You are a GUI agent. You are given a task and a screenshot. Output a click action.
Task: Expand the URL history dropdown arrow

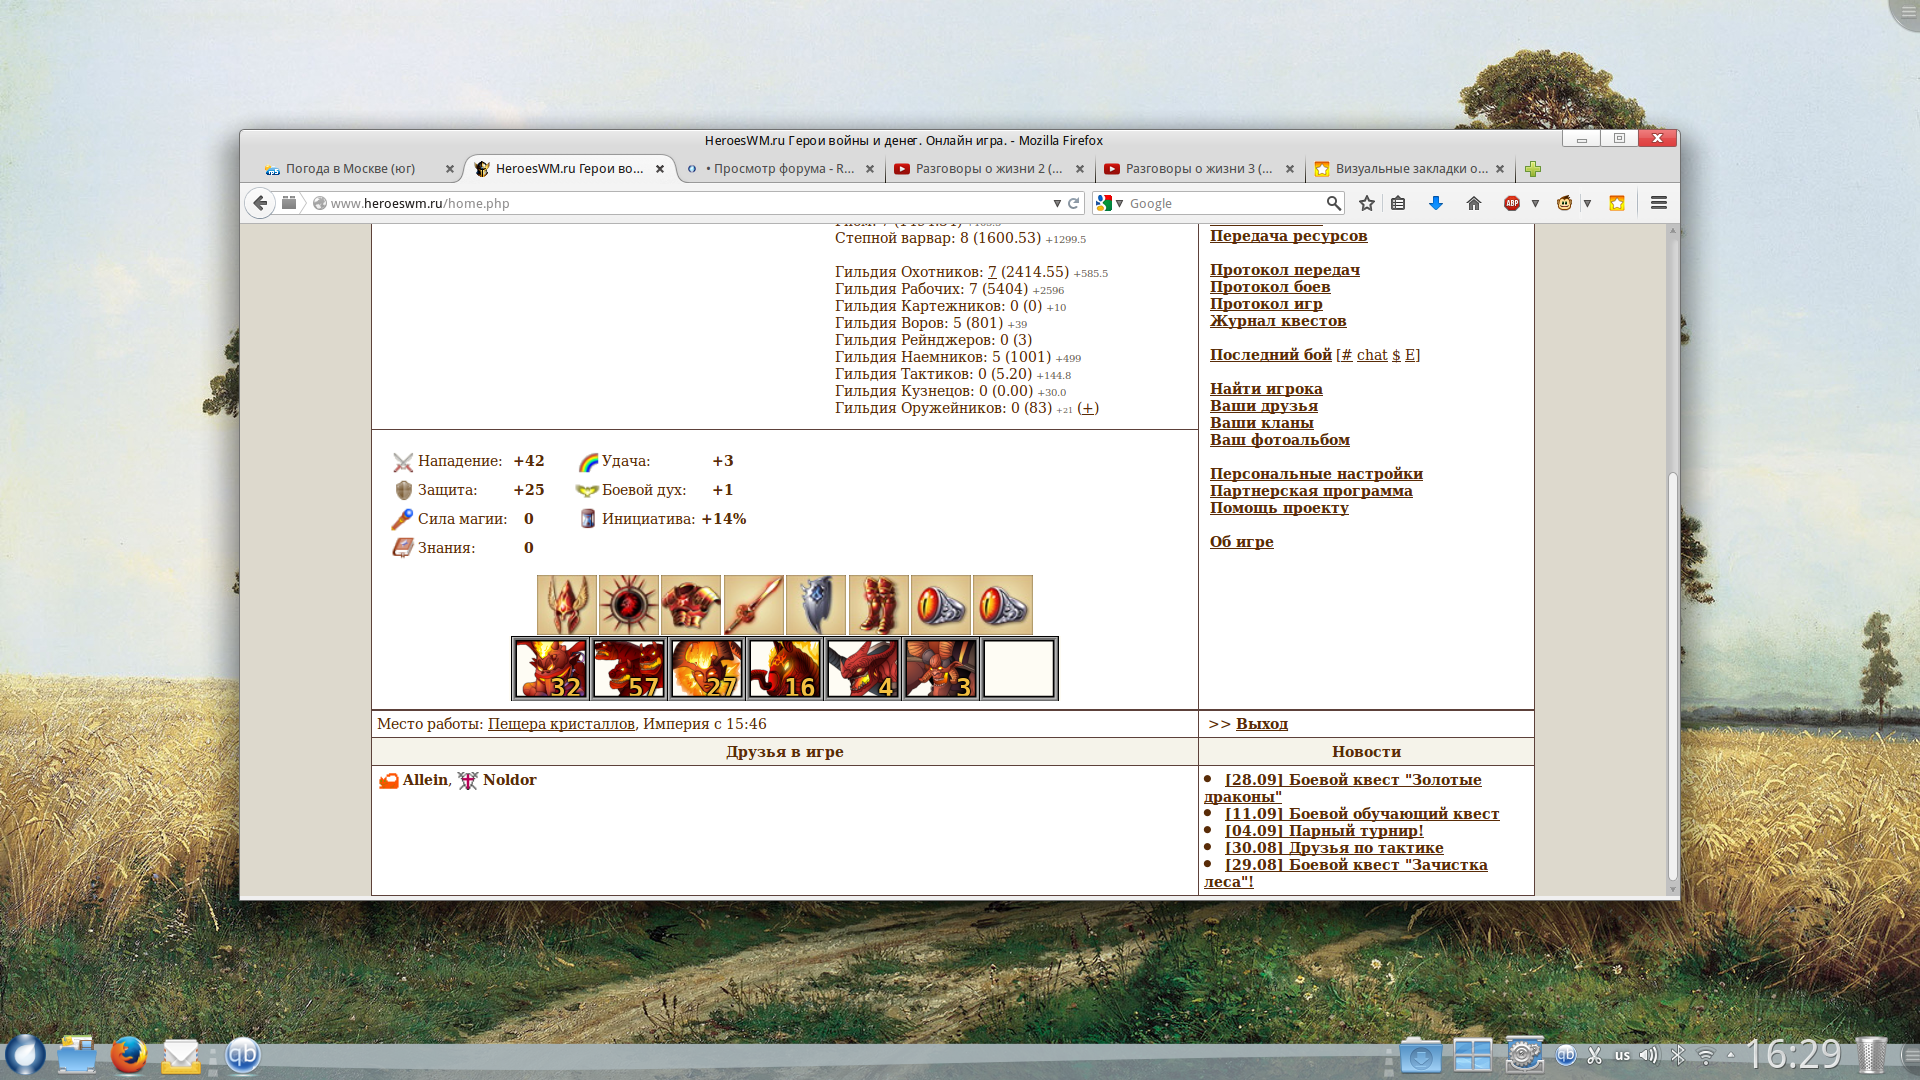coord(1057,203)
